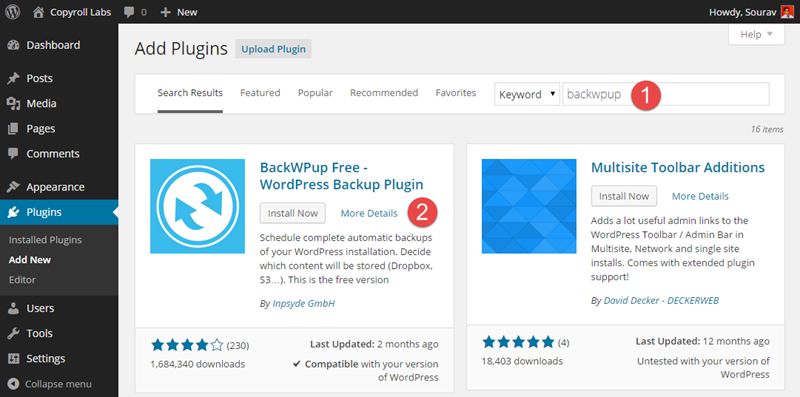Open the comments bubble icon in admin bar
This screenshot has width=800, height=397.
pos(129,12)
